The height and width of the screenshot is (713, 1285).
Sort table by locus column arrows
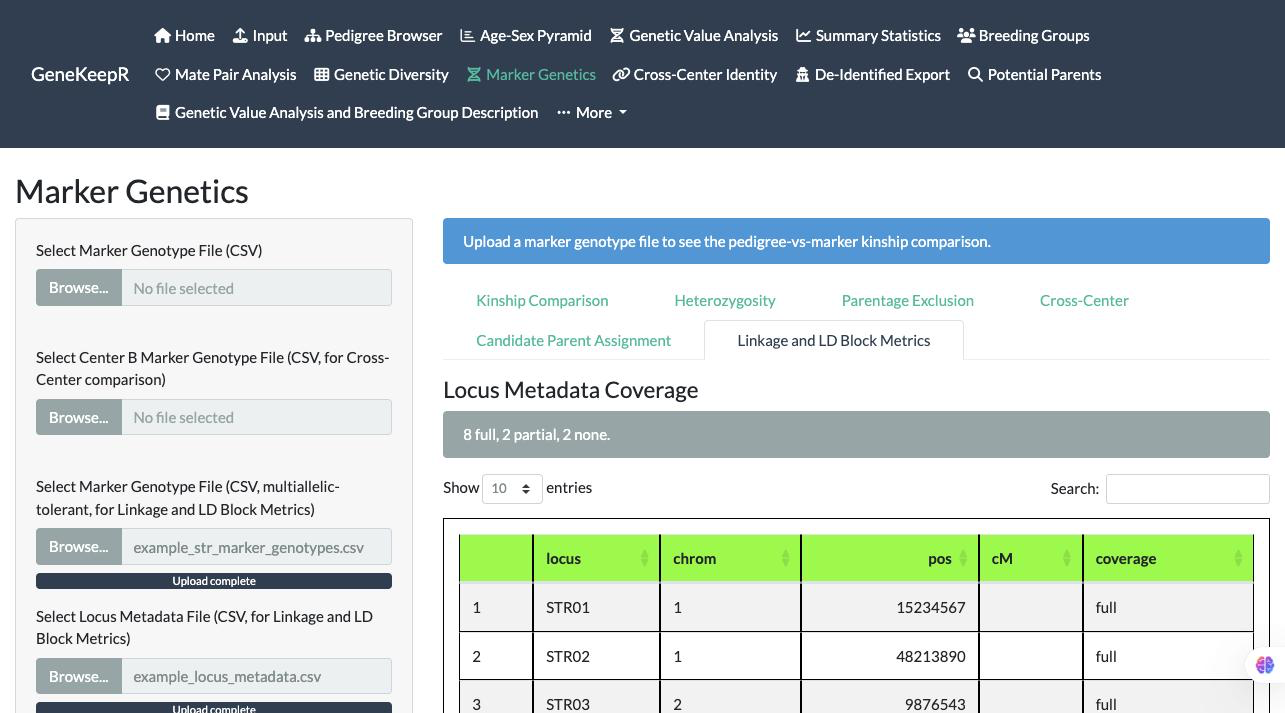point(644,559)
